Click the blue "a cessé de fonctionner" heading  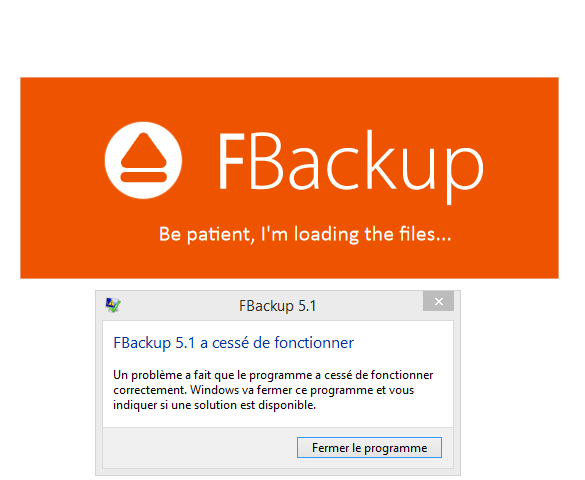point(234,343)
